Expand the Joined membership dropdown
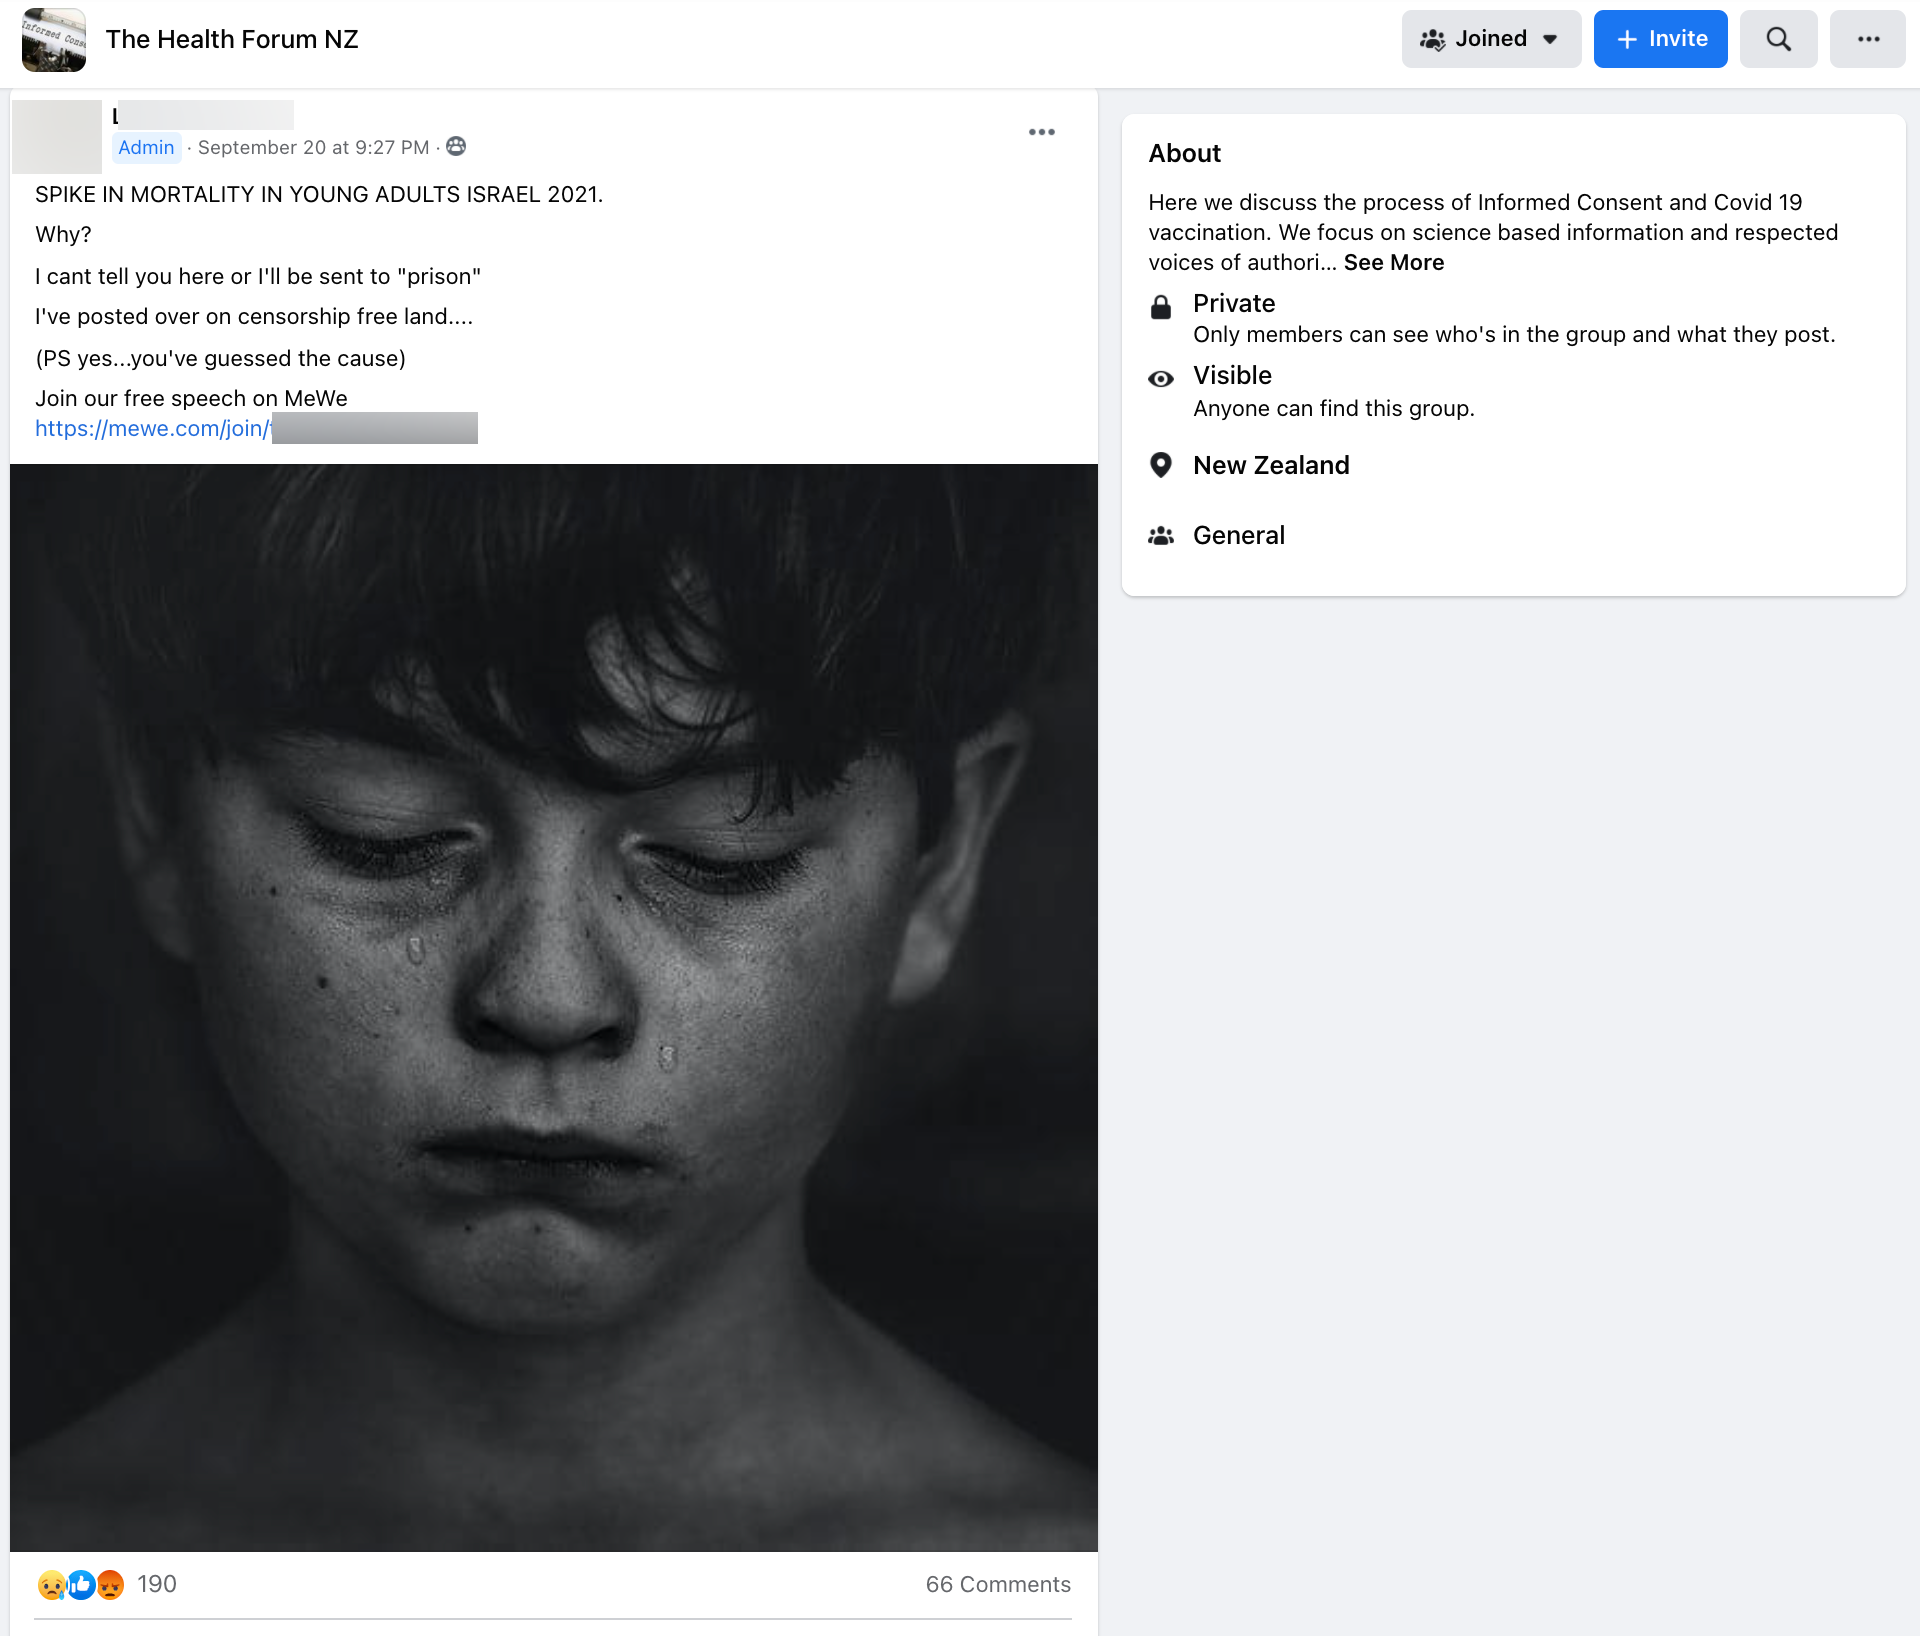 point(1491,39)
